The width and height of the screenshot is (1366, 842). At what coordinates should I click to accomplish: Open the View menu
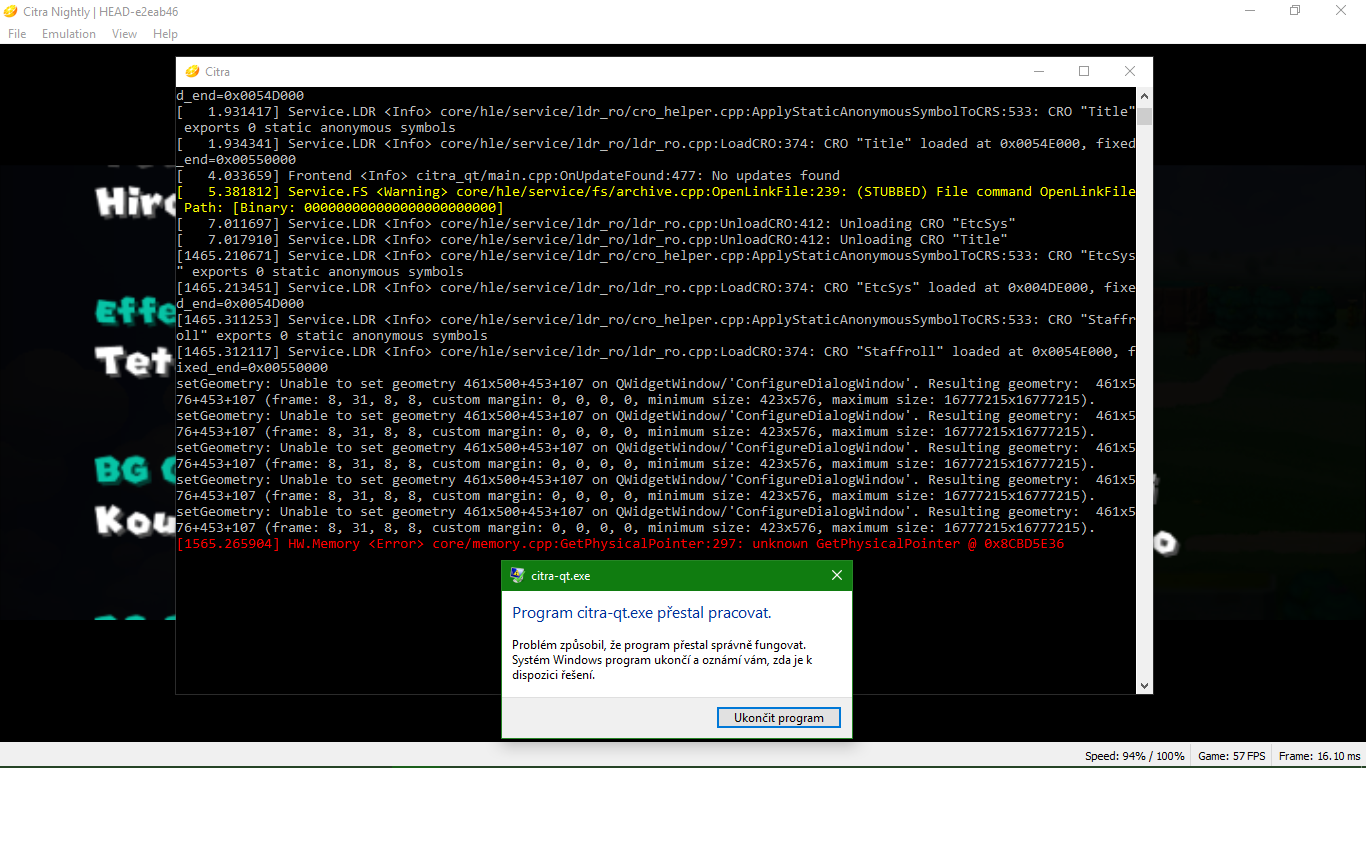click(125, 34)
